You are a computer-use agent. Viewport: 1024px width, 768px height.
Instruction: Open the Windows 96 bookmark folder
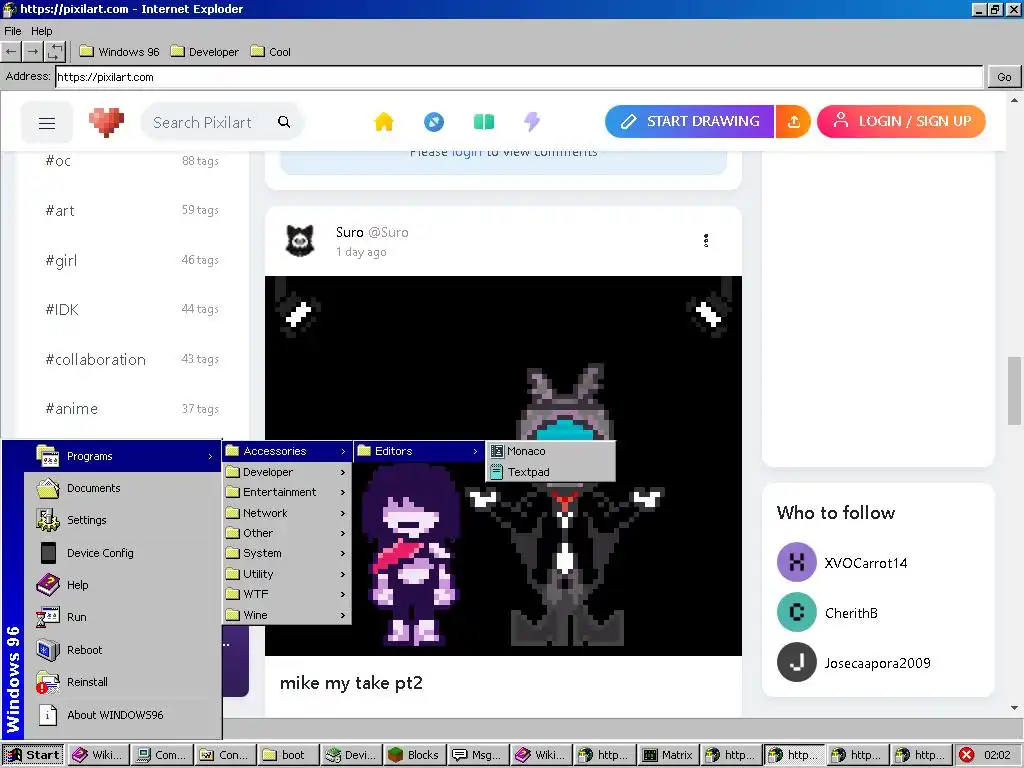pyautogui.click(x=120, y=52)
